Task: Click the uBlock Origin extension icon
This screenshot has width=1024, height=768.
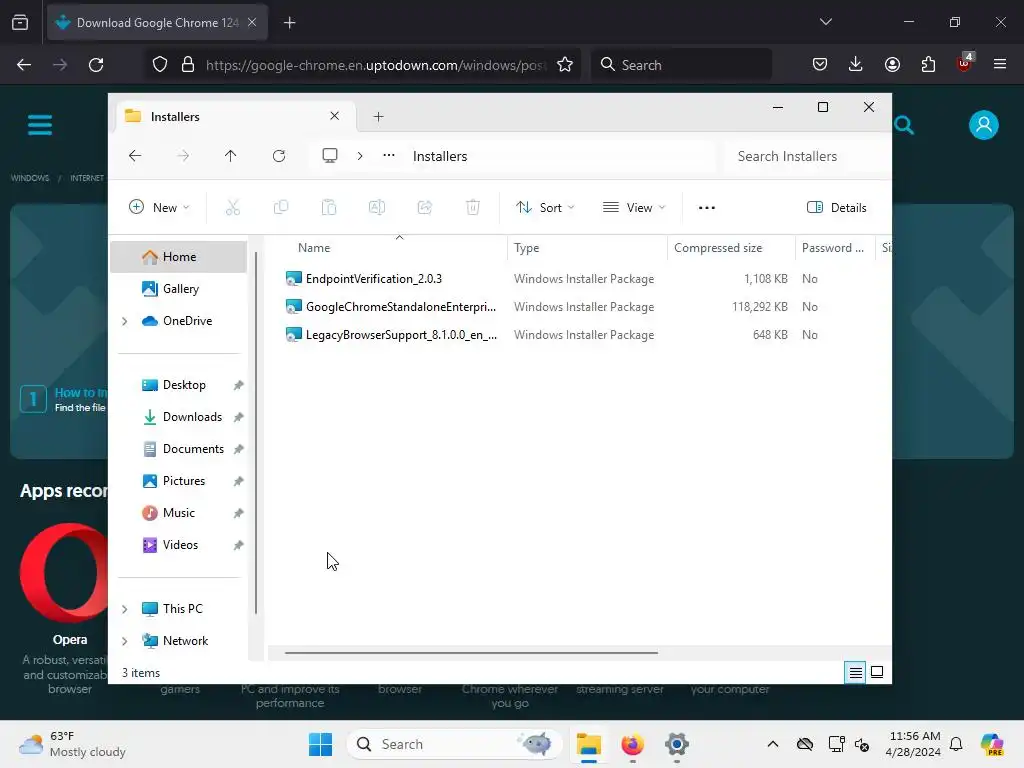Action: 965,63
